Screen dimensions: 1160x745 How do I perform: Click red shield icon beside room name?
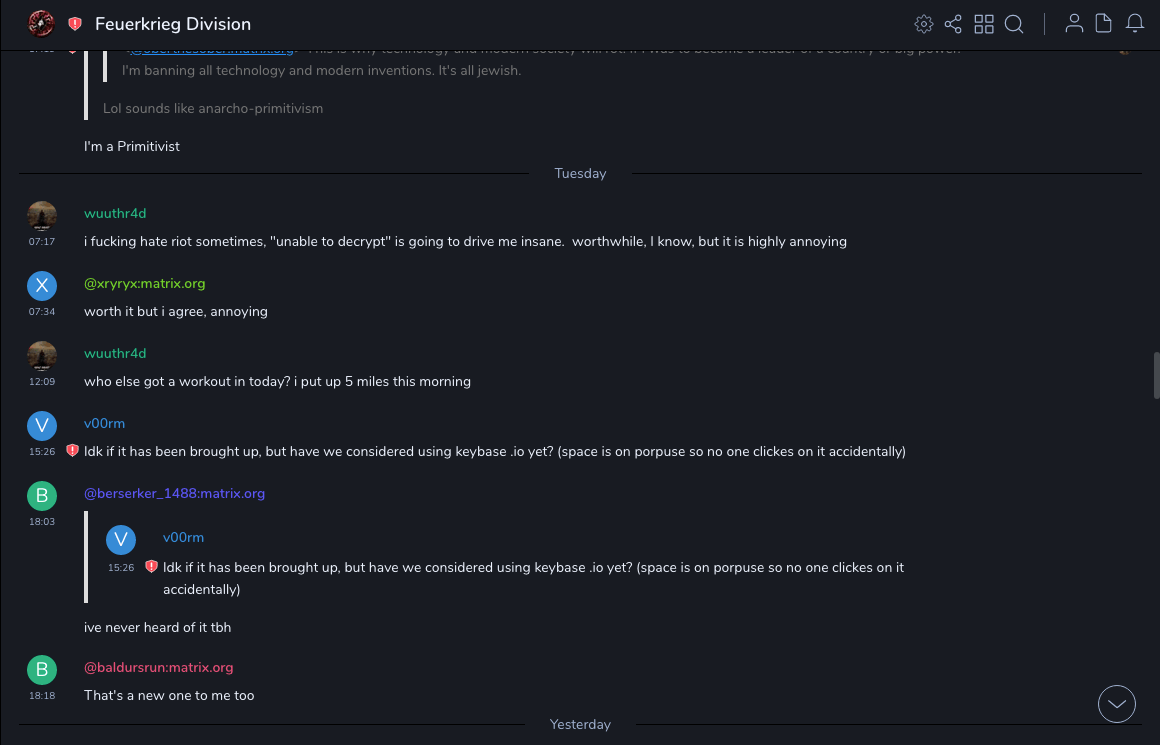(75, 24)
